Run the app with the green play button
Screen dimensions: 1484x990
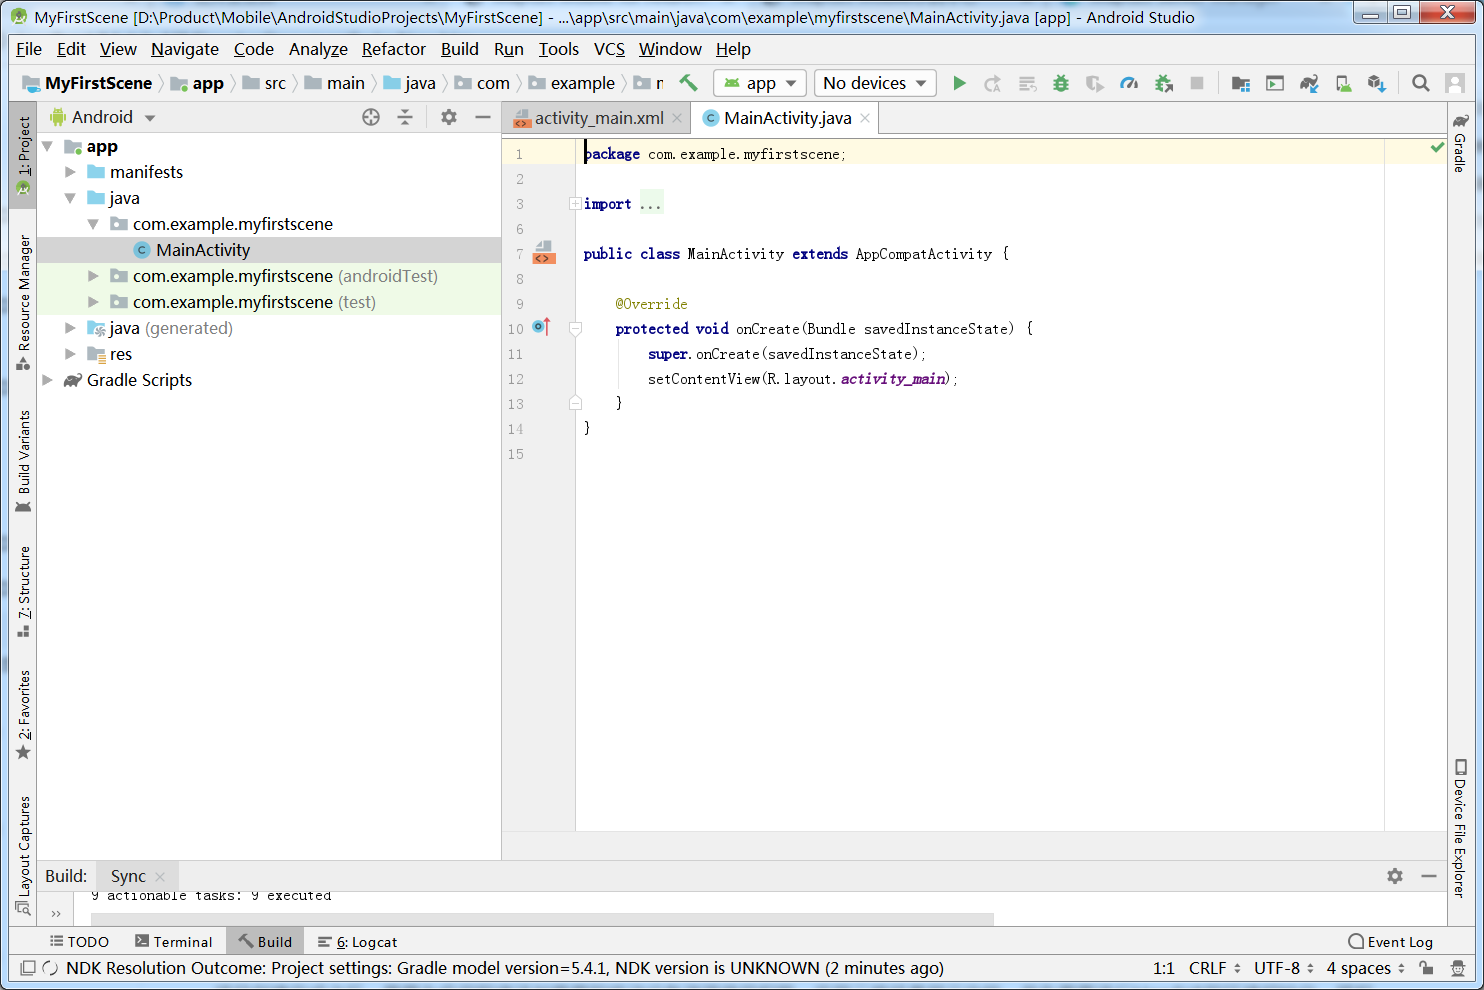[x=959, y=83]
